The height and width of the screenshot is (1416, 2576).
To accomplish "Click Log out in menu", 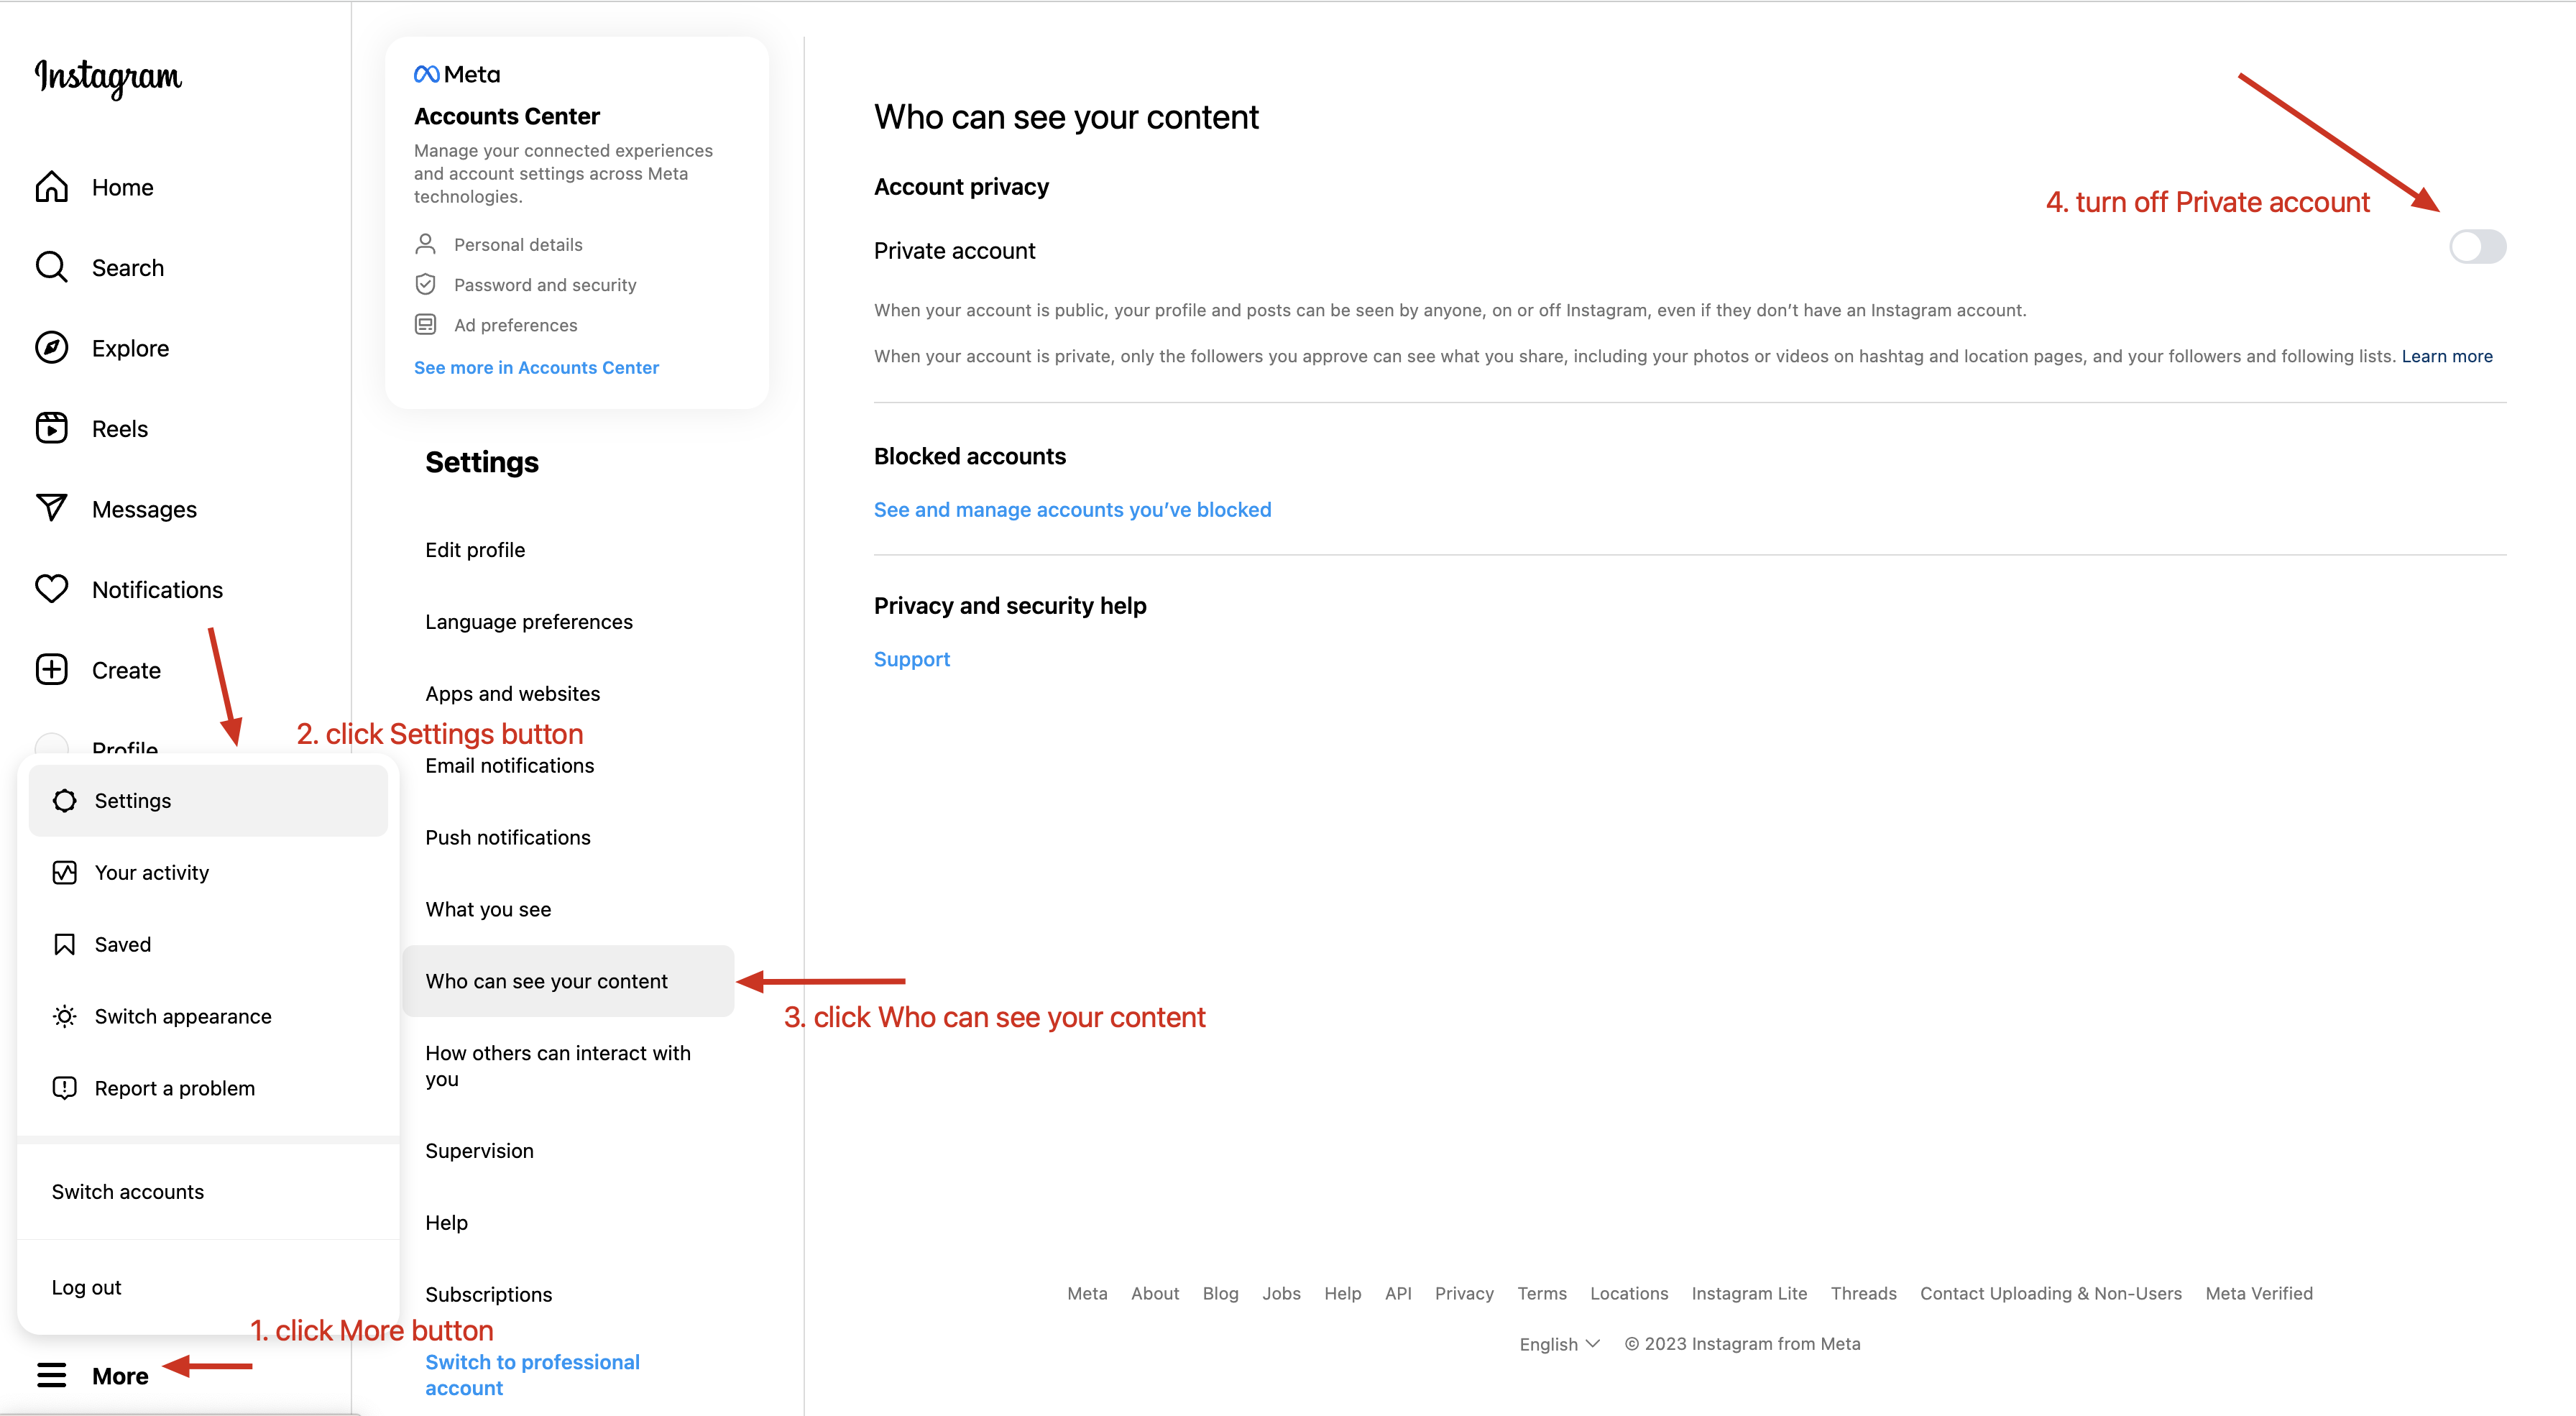I will (x=86, y=1287).
